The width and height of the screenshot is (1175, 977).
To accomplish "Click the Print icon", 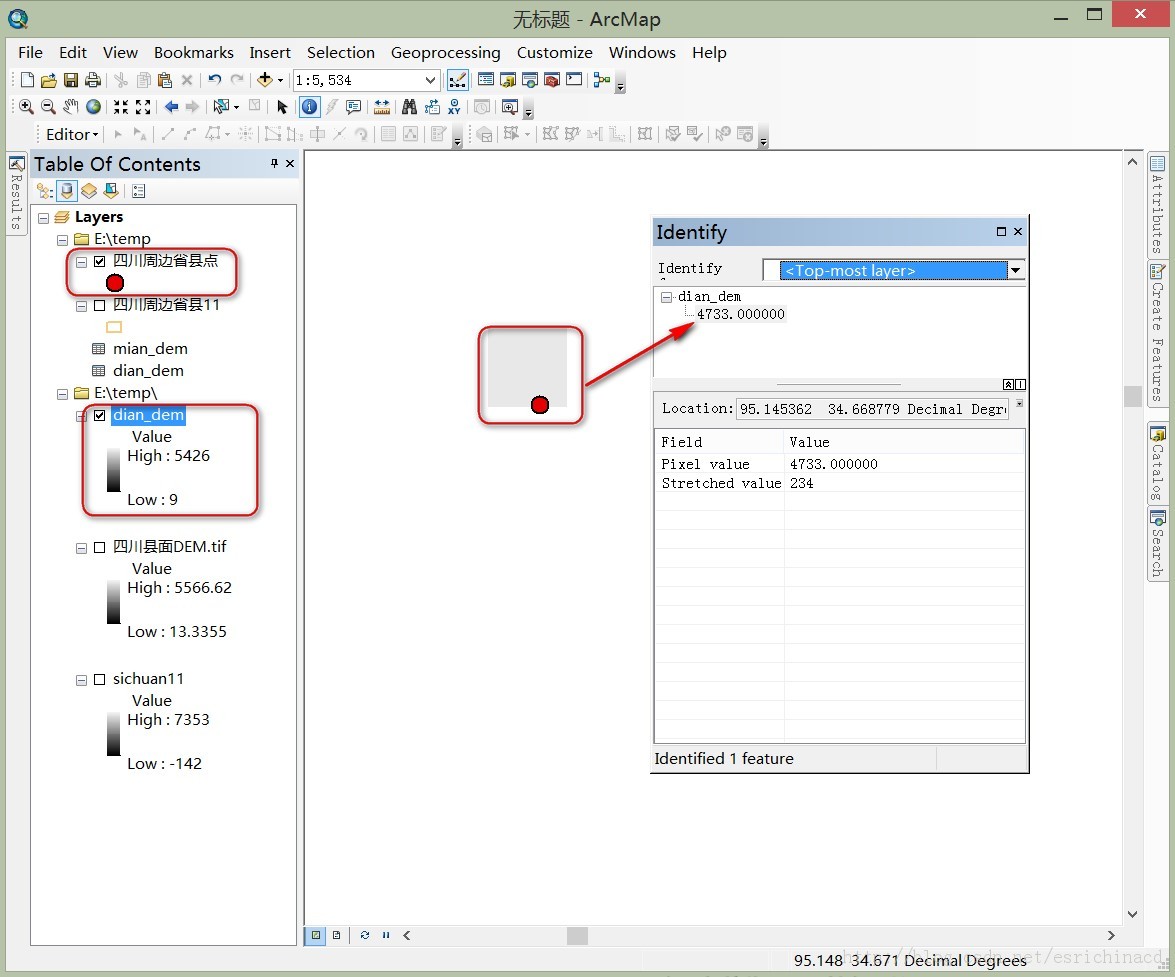I will pyautogui.click(x=93, y=80).
